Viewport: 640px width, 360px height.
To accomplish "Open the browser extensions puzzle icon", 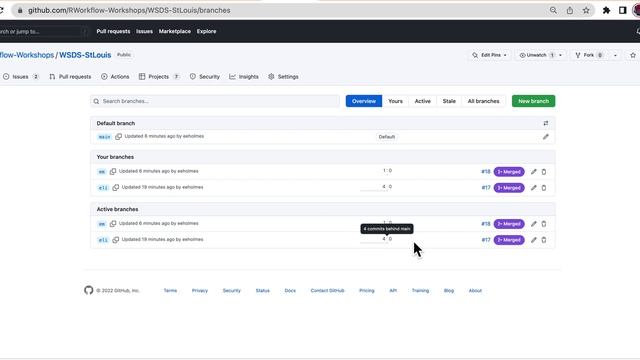I will tap(607, 10).
